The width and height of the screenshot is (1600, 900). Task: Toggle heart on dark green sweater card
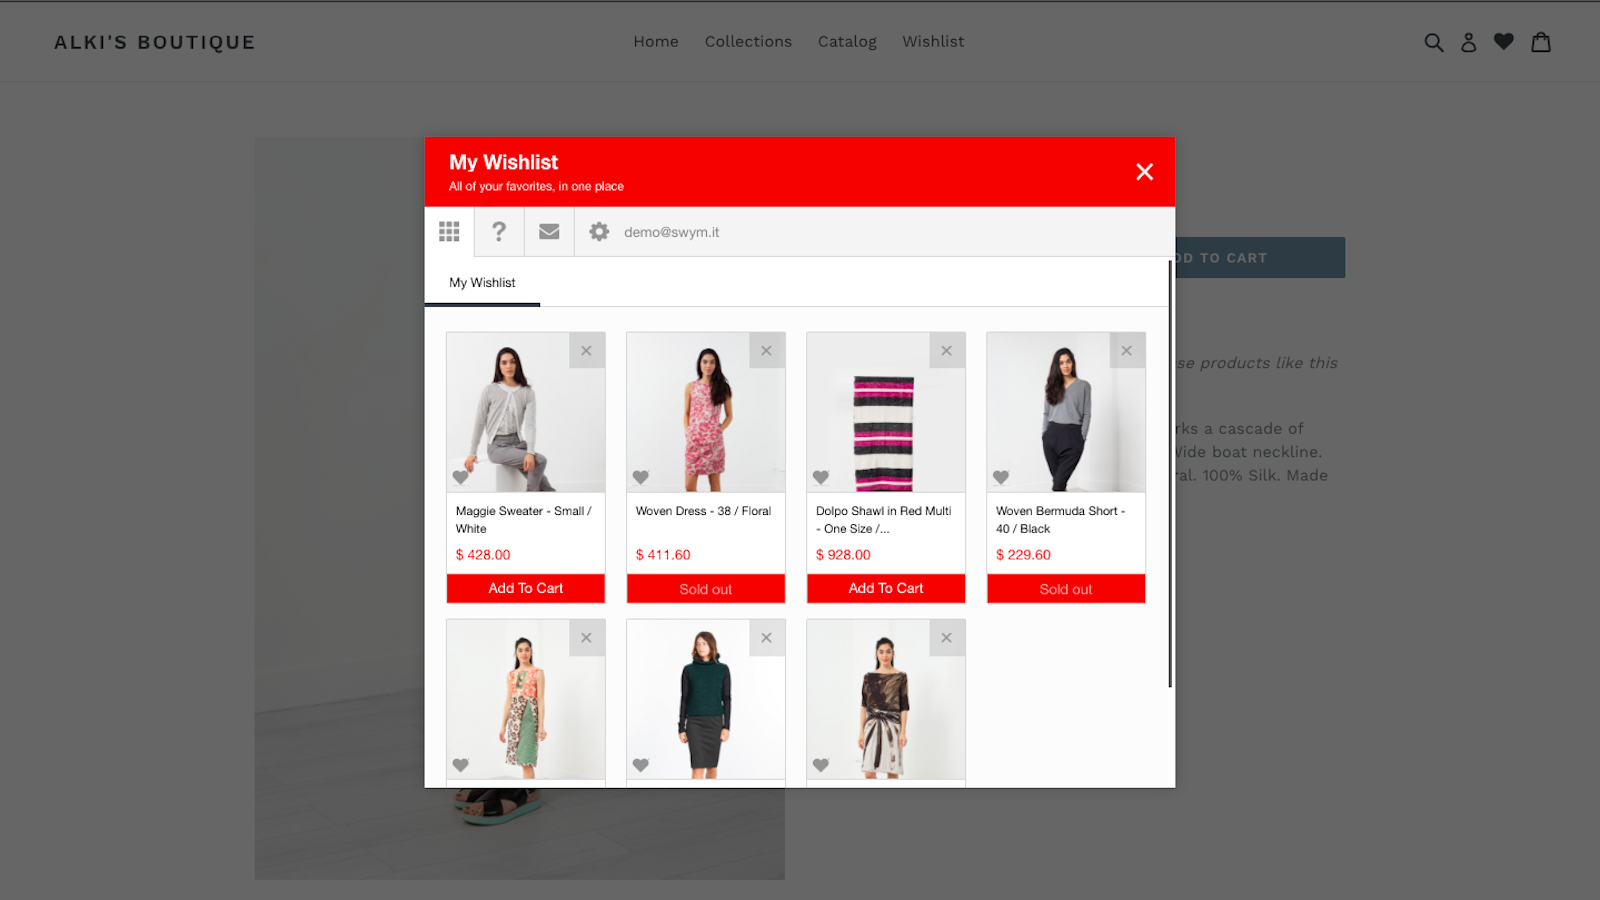(641, 765)
